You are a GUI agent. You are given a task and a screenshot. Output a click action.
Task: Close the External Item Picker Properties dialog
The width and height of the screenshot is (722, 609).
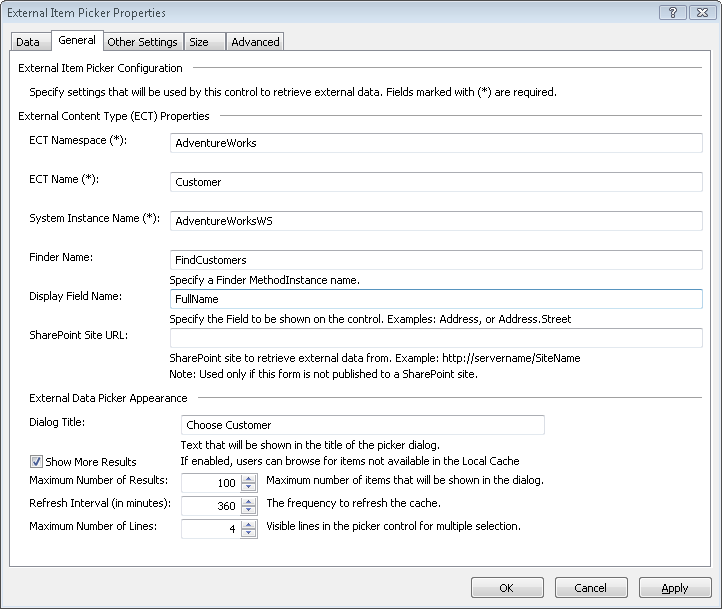tap(702, 13)
